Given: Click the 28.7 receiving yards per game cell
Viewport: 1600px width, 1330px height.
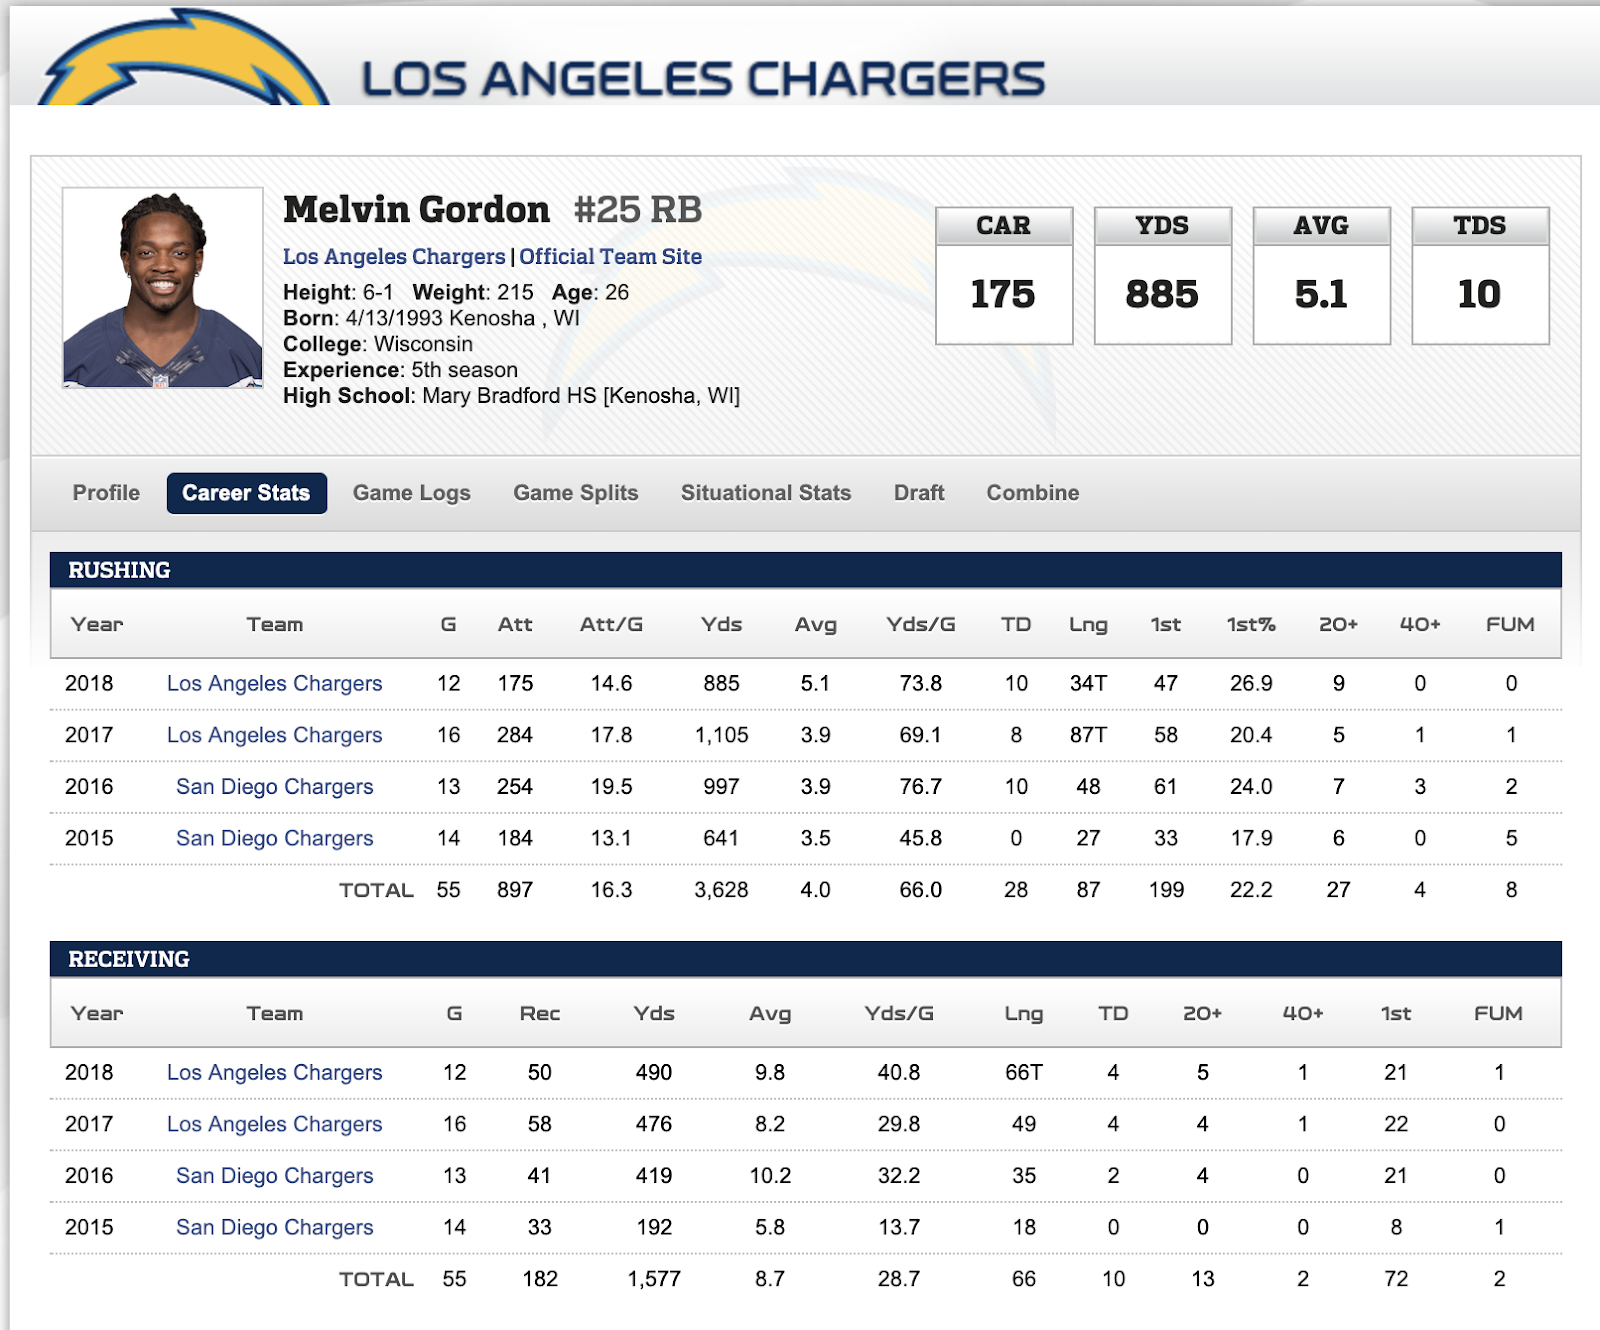Looking at the screenshot, I should (899, 1280).
